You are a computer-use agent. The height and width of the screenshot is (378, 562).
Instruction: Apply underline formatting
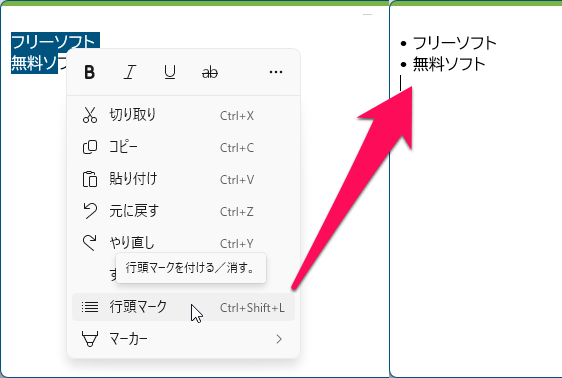tap(170, 72)
